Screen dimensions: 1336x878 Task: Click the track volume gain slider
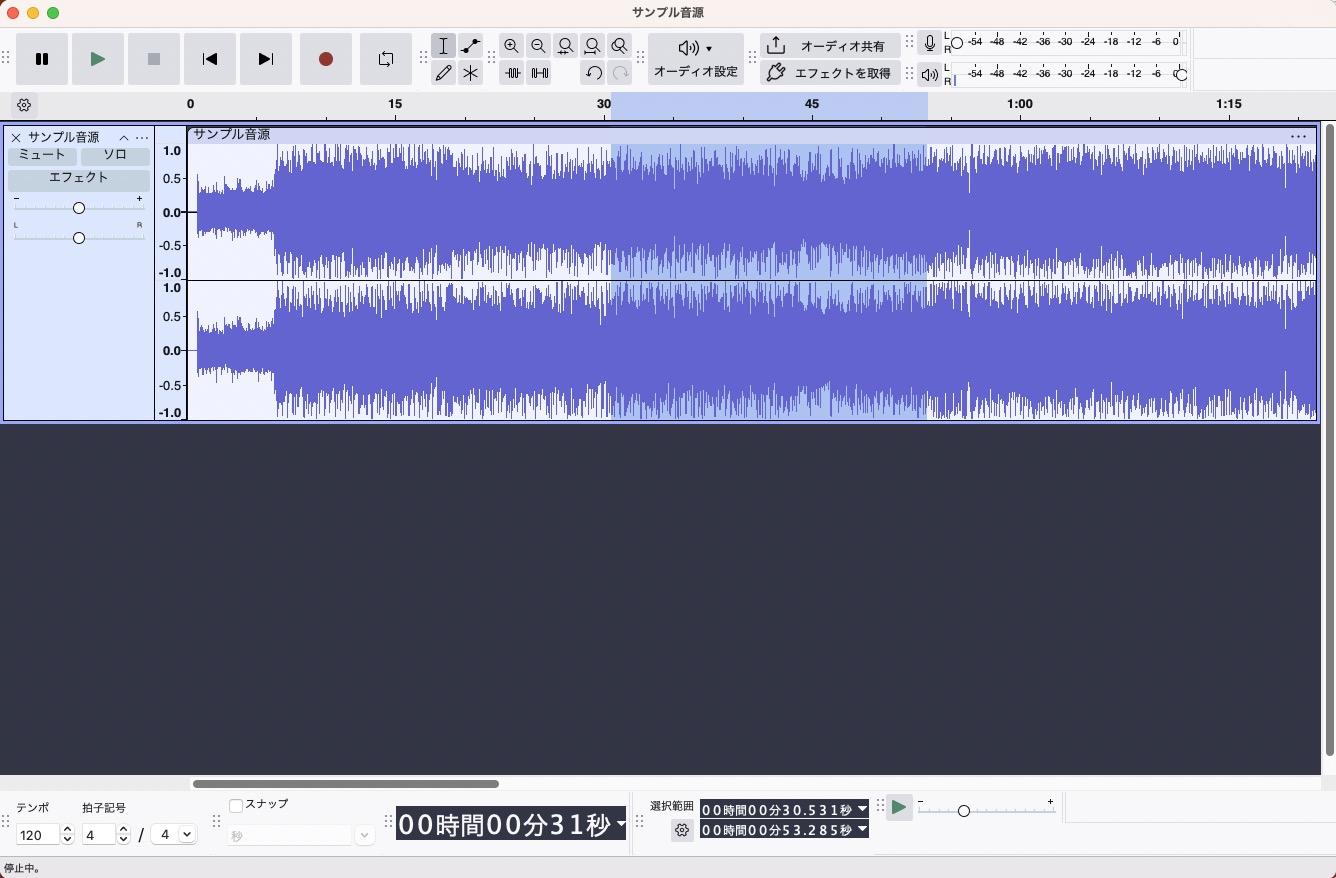coord(78,208)
